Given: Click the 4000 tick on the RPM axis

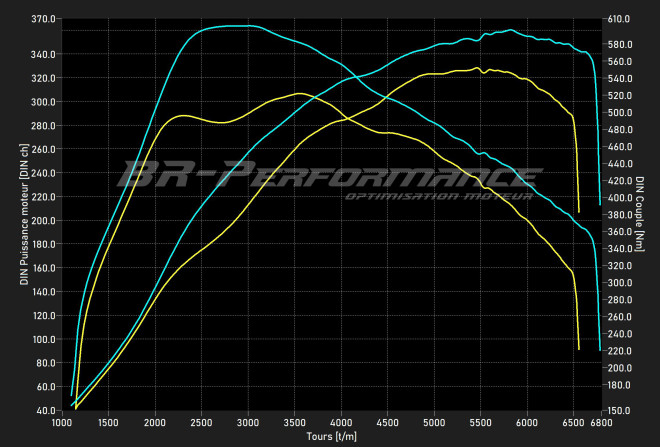Looking at the screenshot, I should (341, 423).
